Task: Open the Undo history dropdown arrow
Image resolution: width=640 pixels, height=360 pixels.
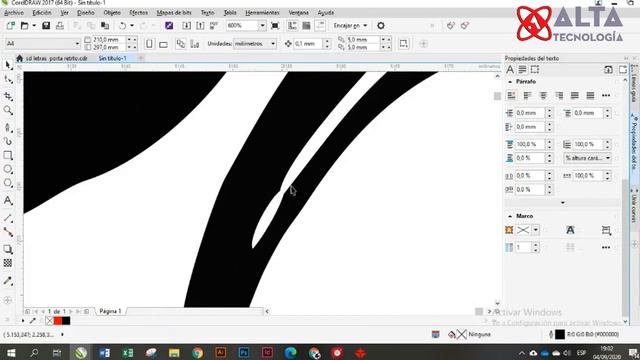Action: tap(131, 26)
